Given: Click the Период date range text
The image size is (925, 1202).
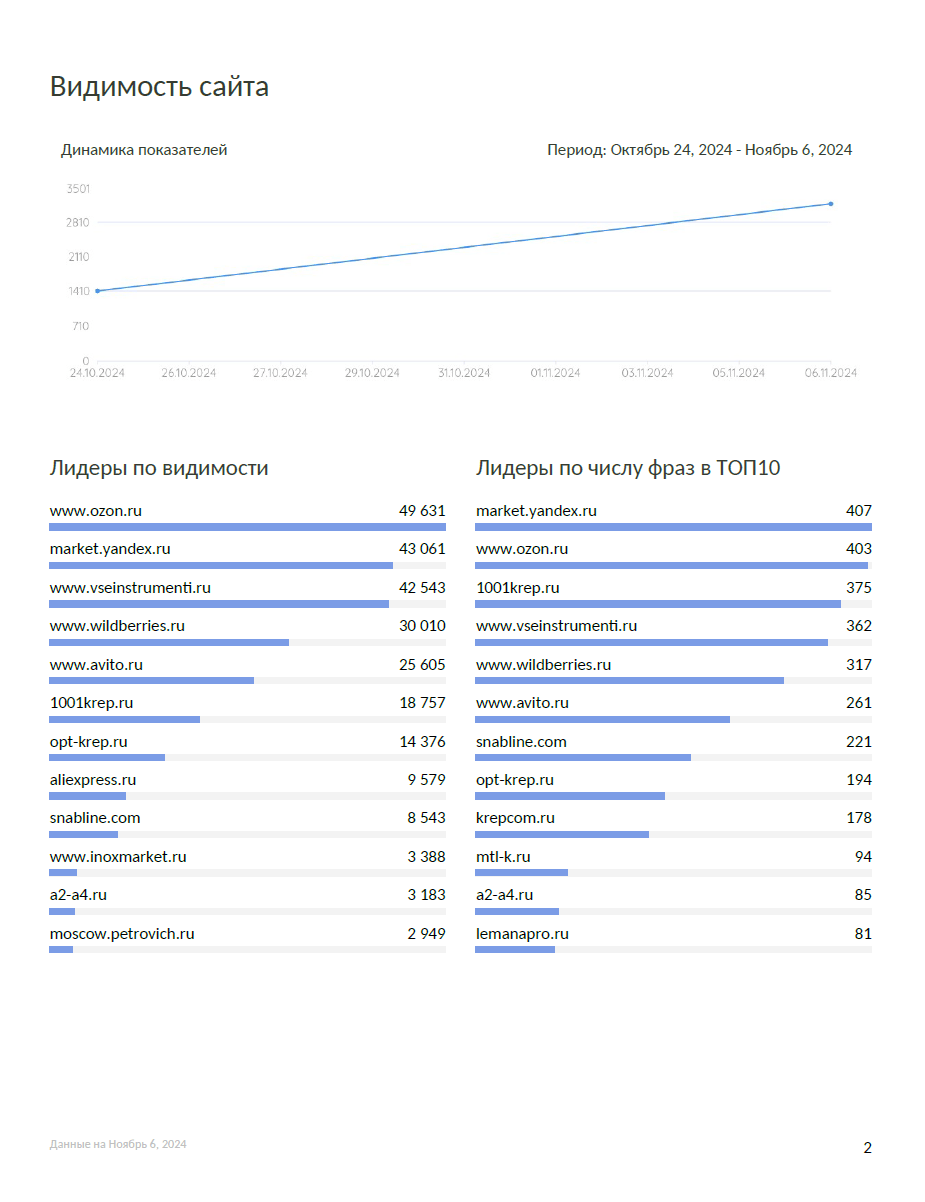Looking at the screenshot, I should tap(700, 150).
